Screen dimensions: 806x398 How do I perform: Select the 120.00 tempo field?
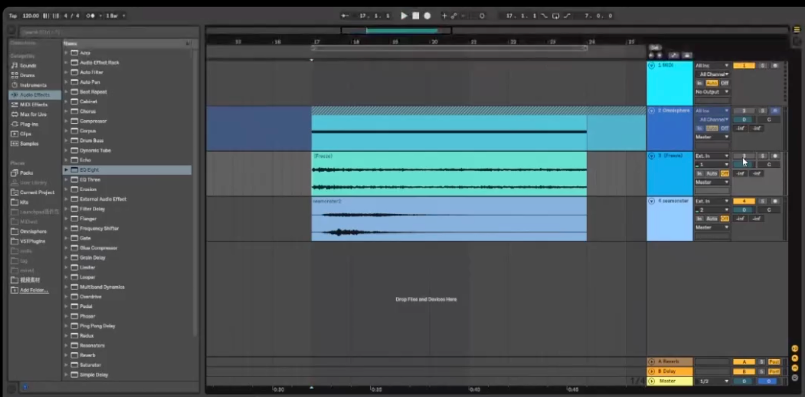pos(31,16)
